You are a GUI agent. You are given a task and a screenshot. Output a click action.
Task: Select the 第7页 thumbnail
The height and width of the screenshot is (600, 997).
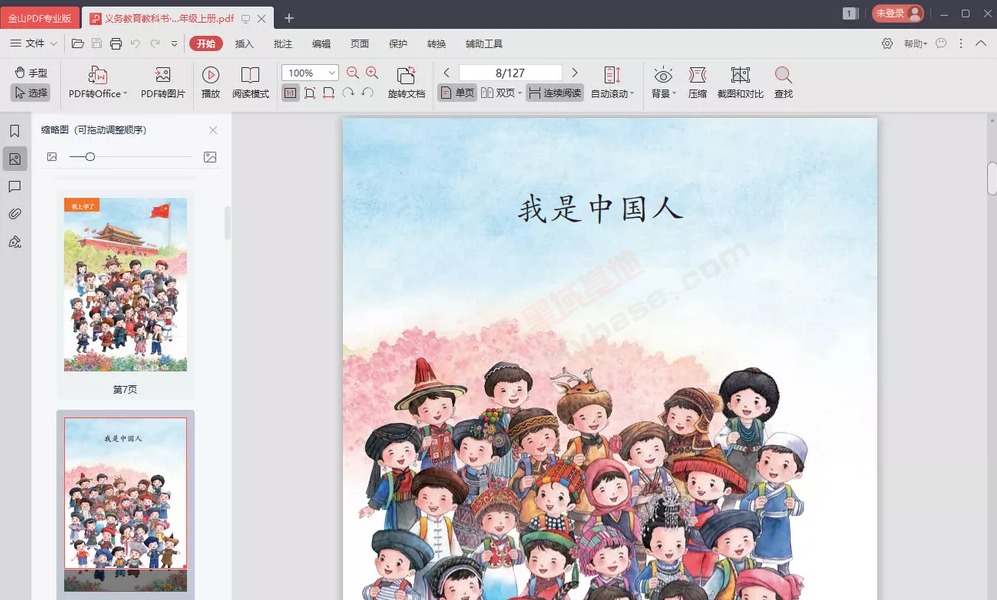pyautogui.click(x=125, y=284)
